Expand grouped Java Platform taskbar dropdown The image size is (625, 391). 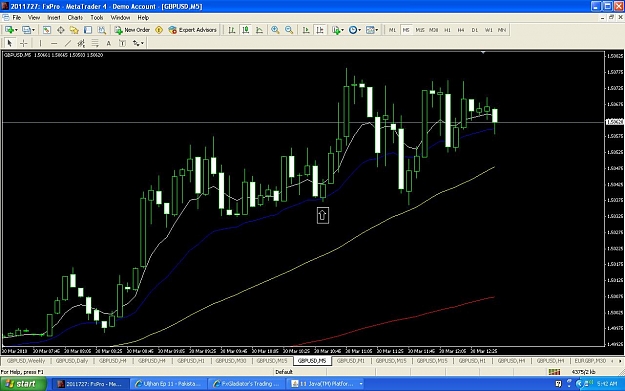click(x=361, y=384)
